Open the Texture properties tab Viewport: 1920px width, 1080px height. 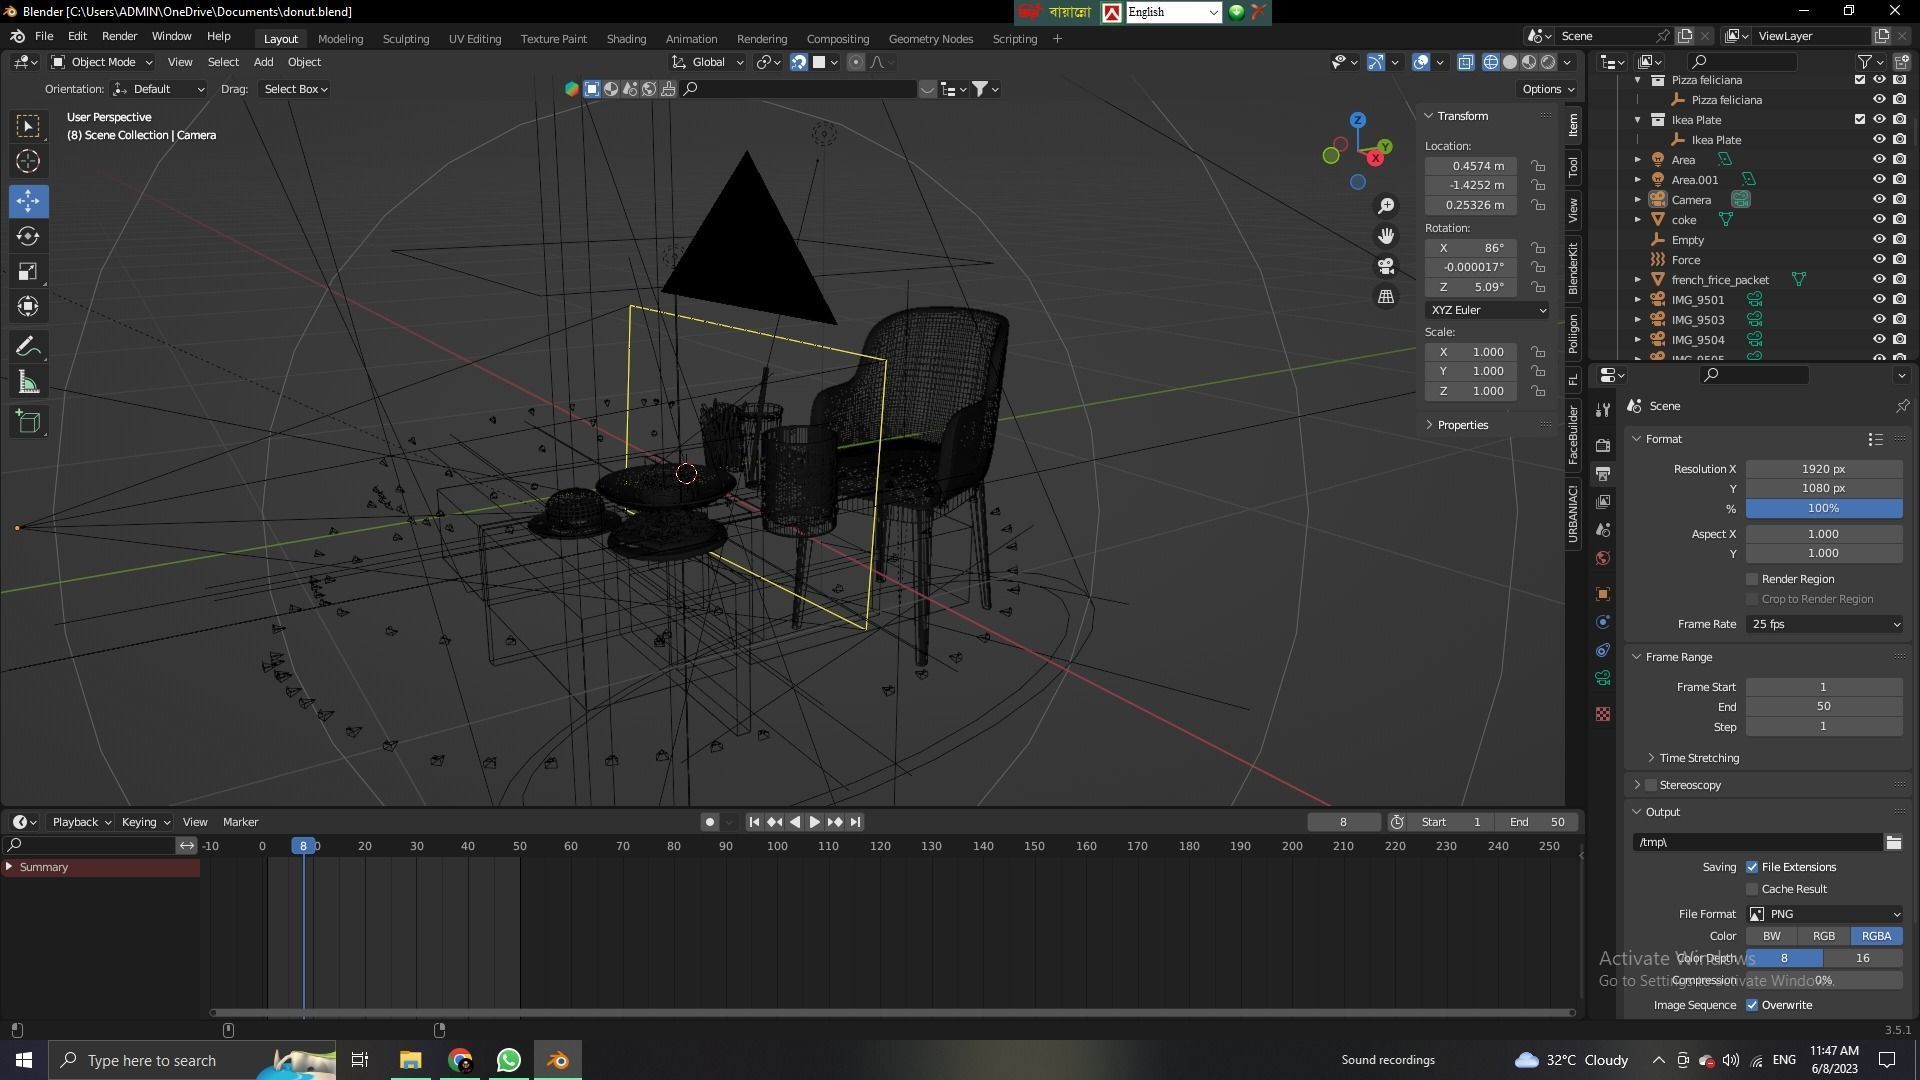(x=1603, y=714)
